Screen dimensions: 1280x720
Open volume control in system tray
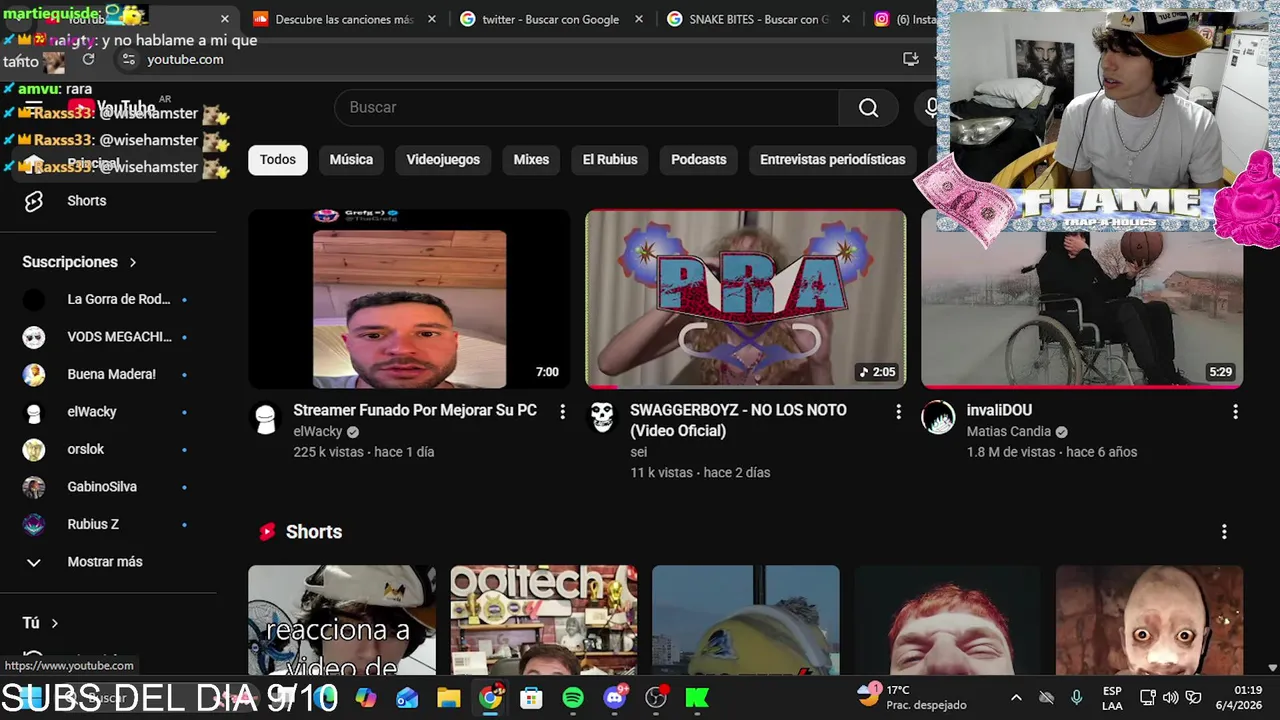1170,697
